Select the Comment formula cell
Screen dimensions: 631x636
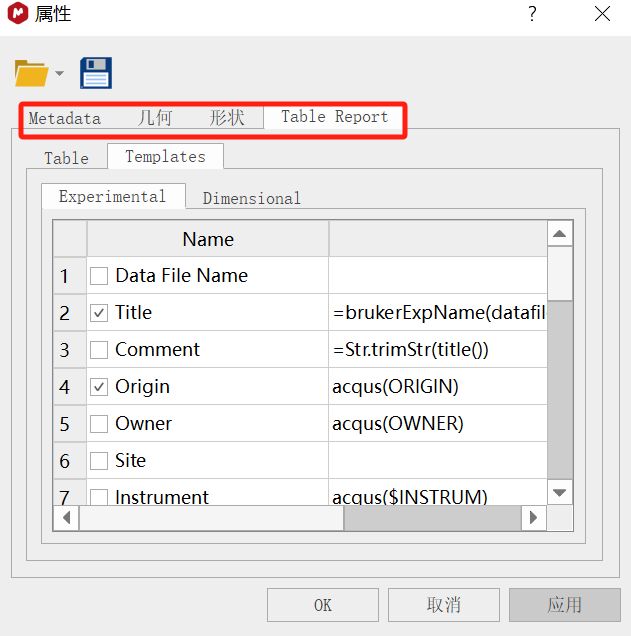[x=438, y=350]
